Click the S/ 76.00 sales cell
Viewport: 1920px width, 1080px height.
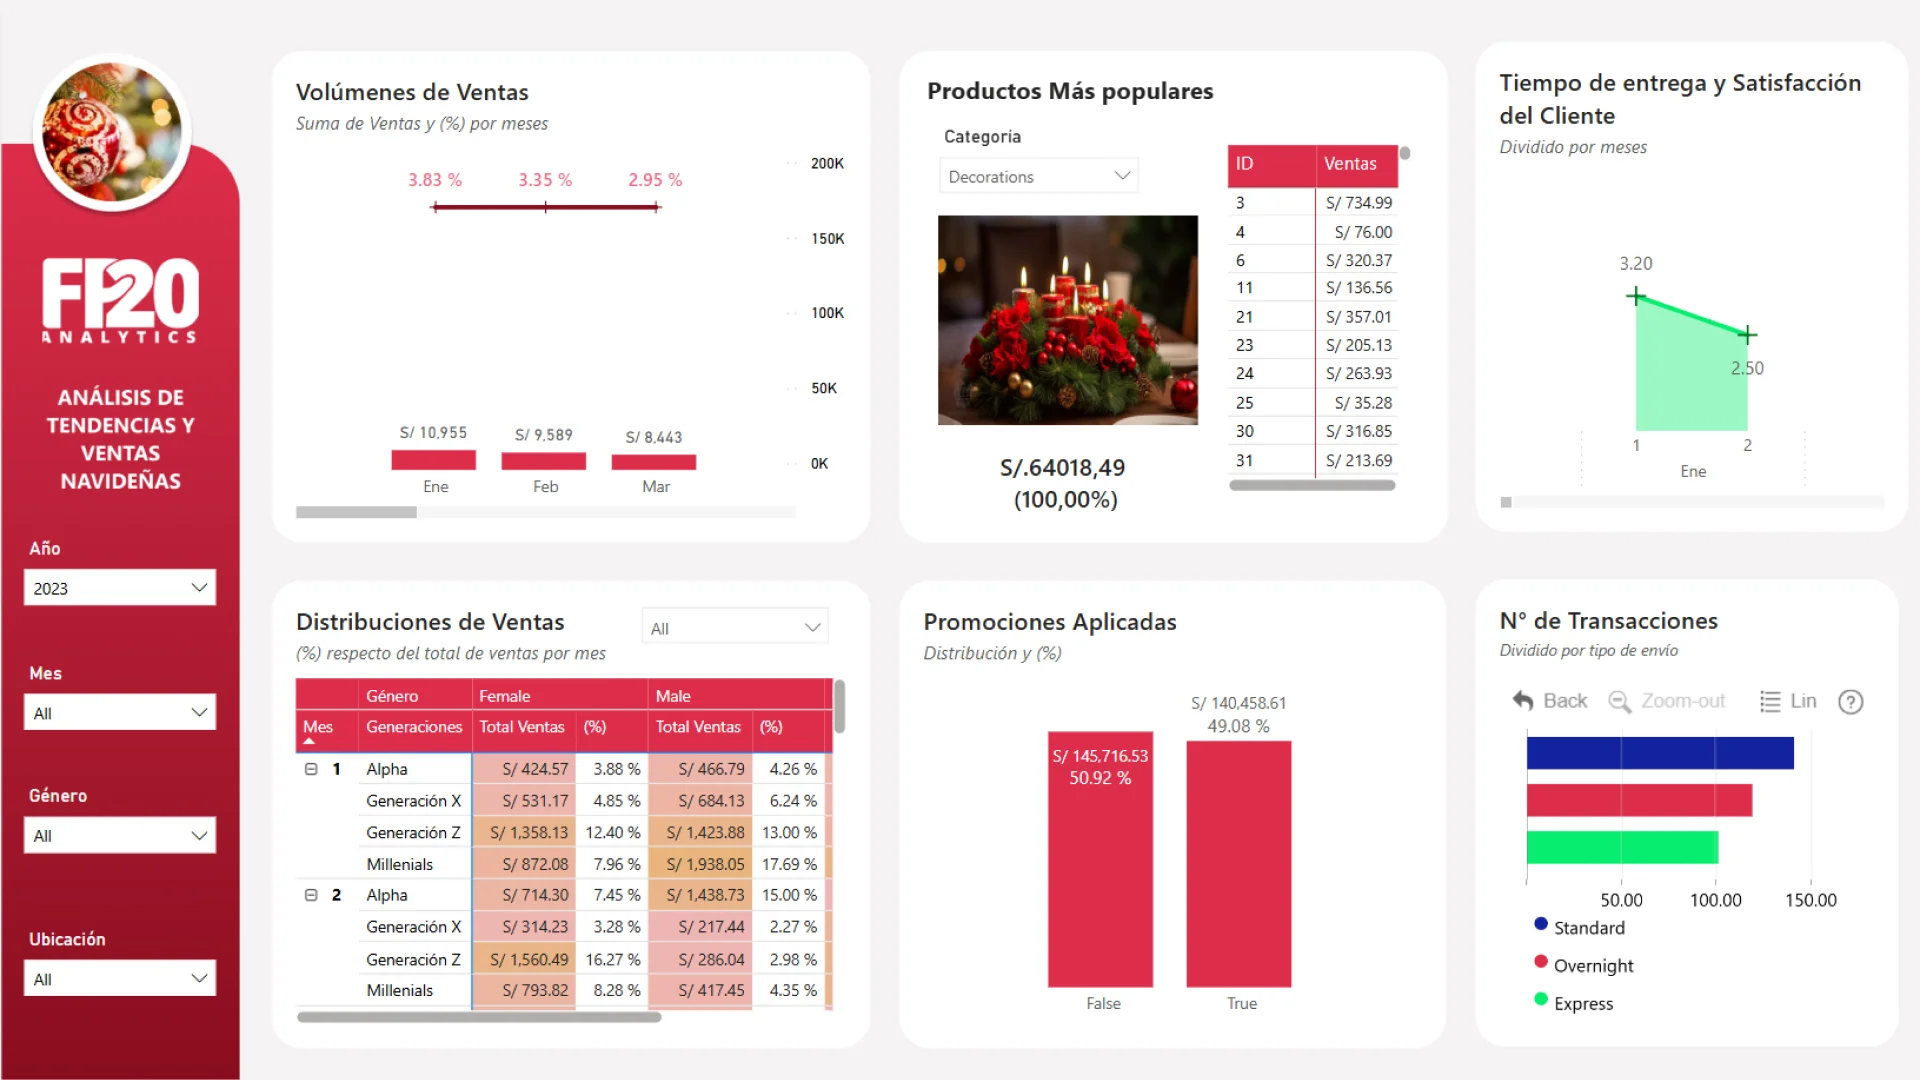pos(1363,232)
